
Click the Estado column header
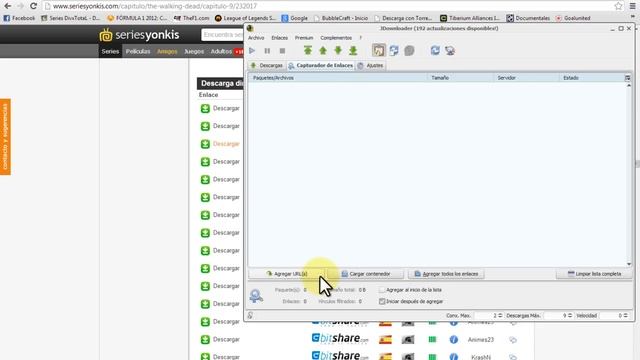[x=591, y=78]
